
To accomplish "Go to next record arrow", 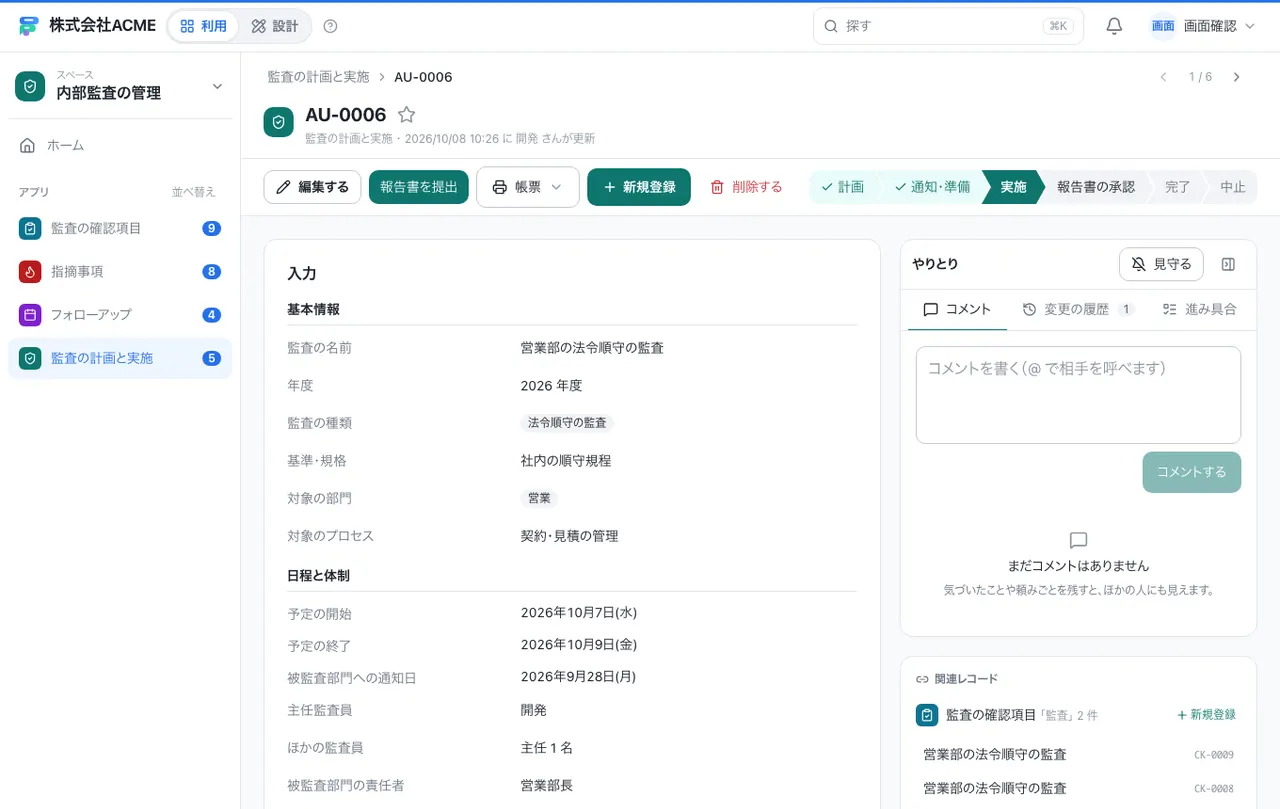I will coord(1237,77).
